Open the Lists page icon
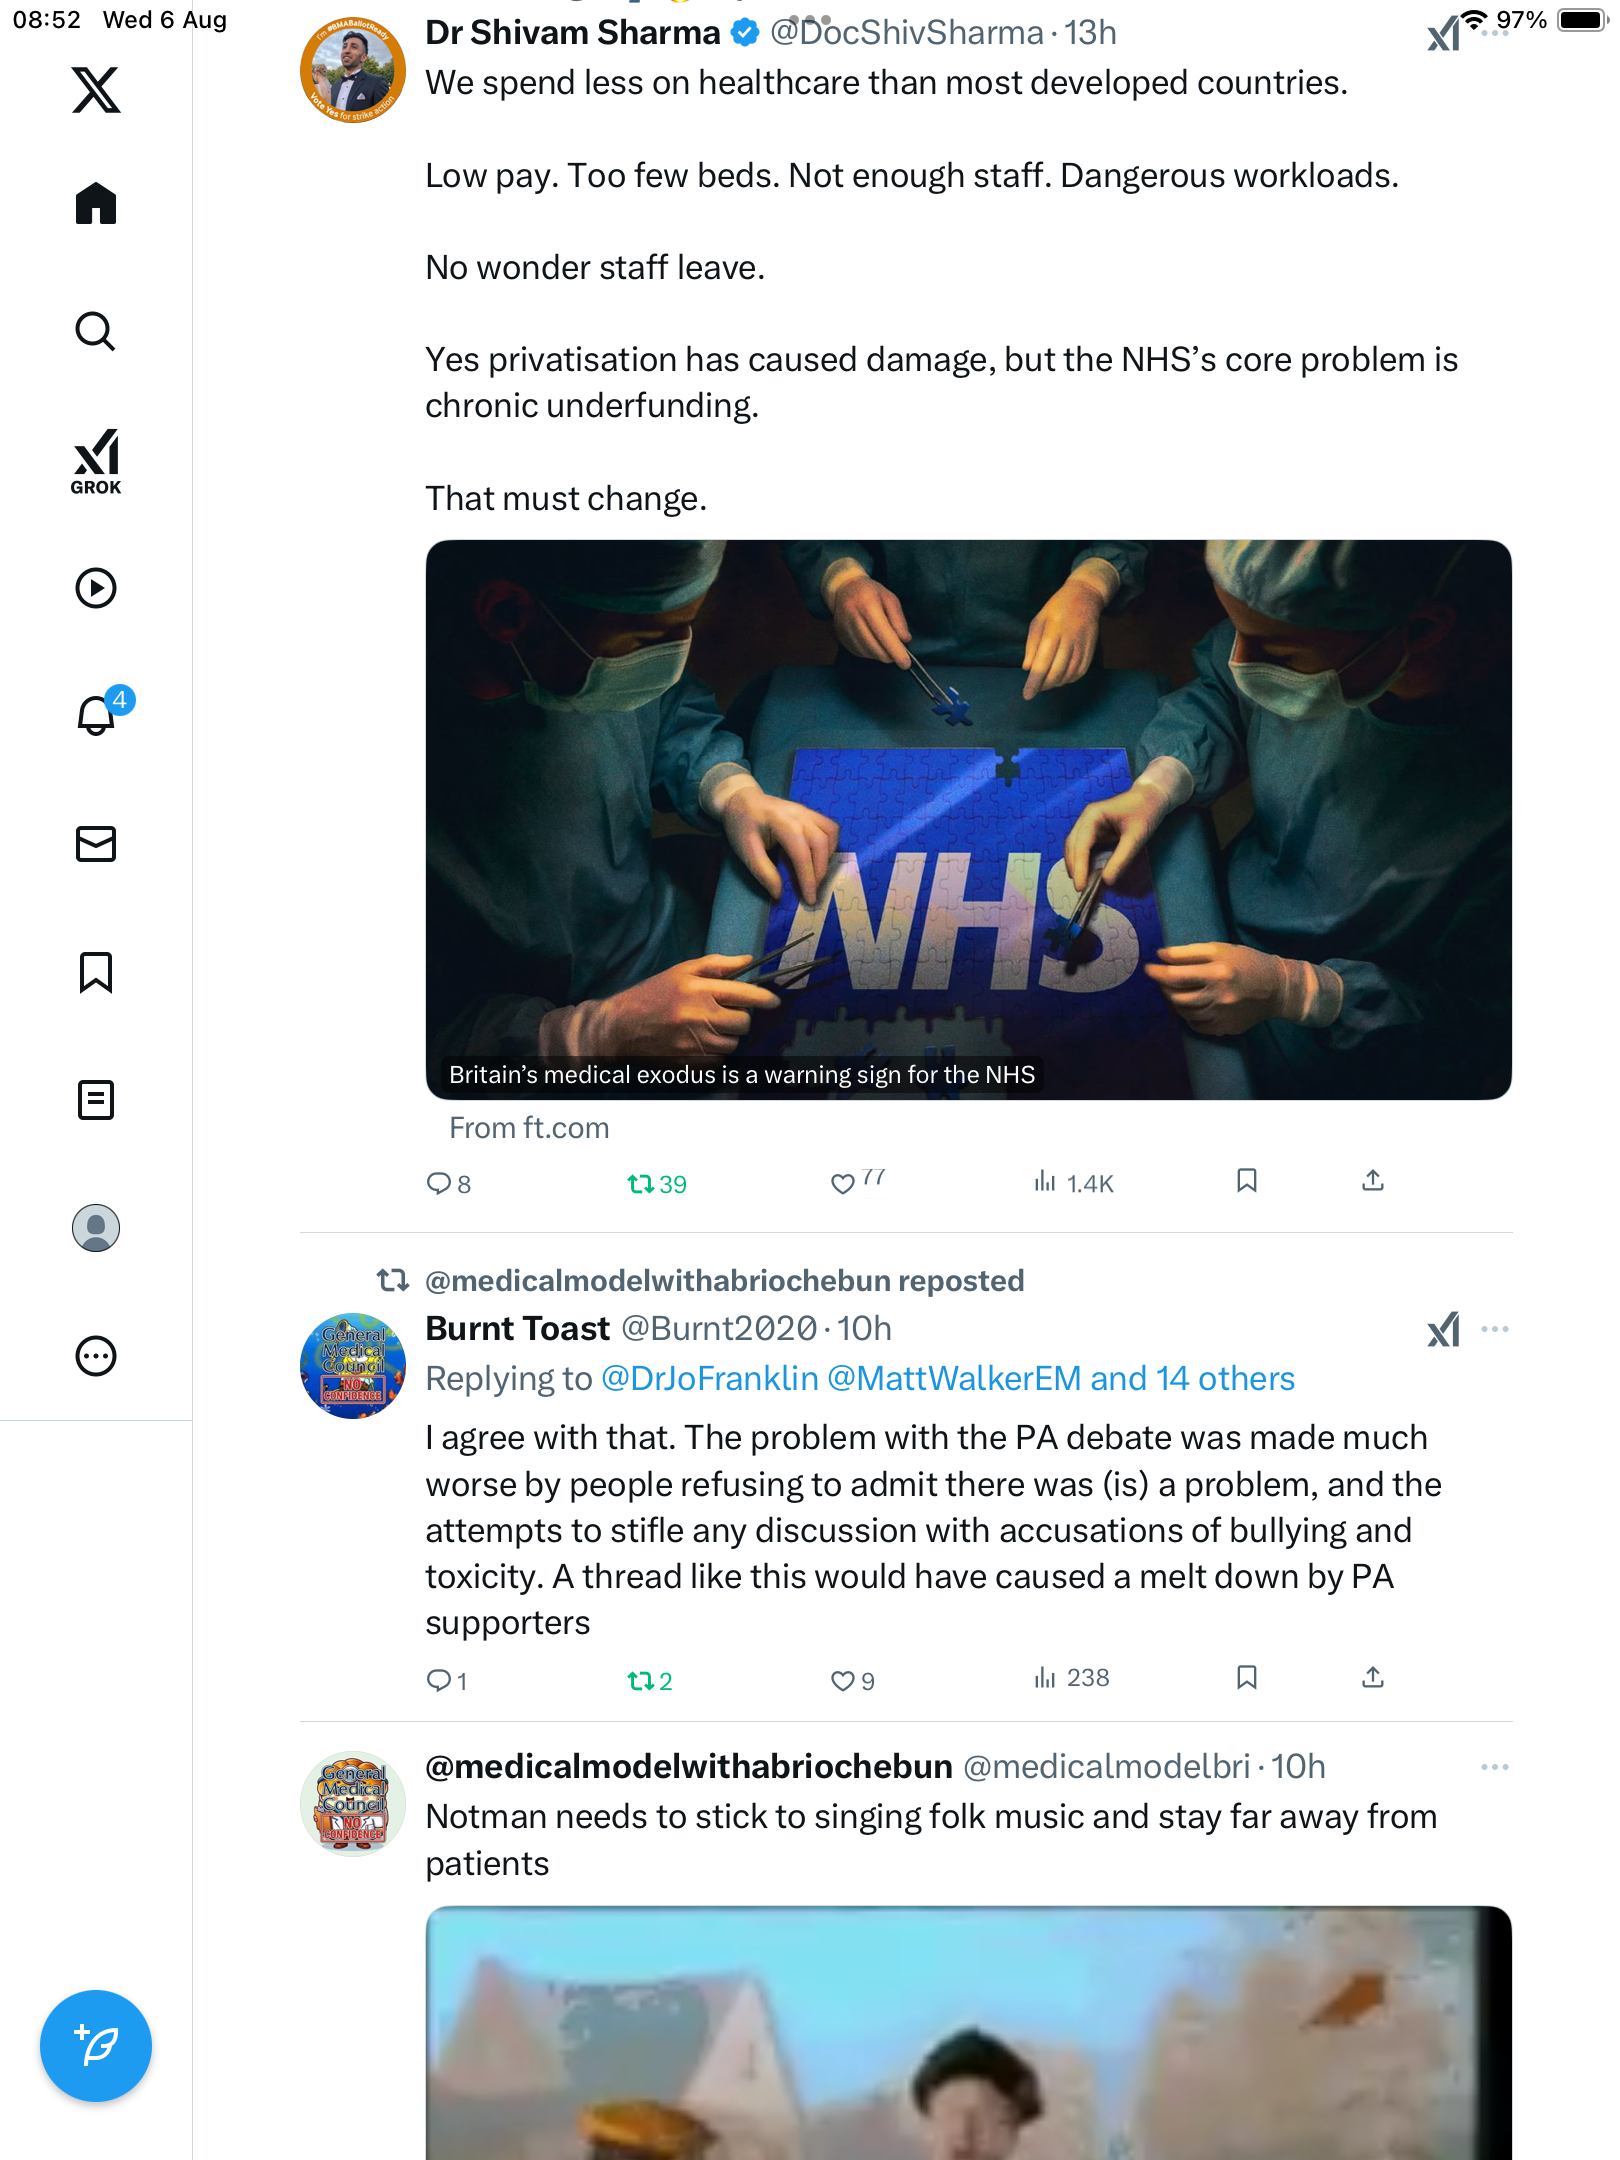 (96, 1100)
